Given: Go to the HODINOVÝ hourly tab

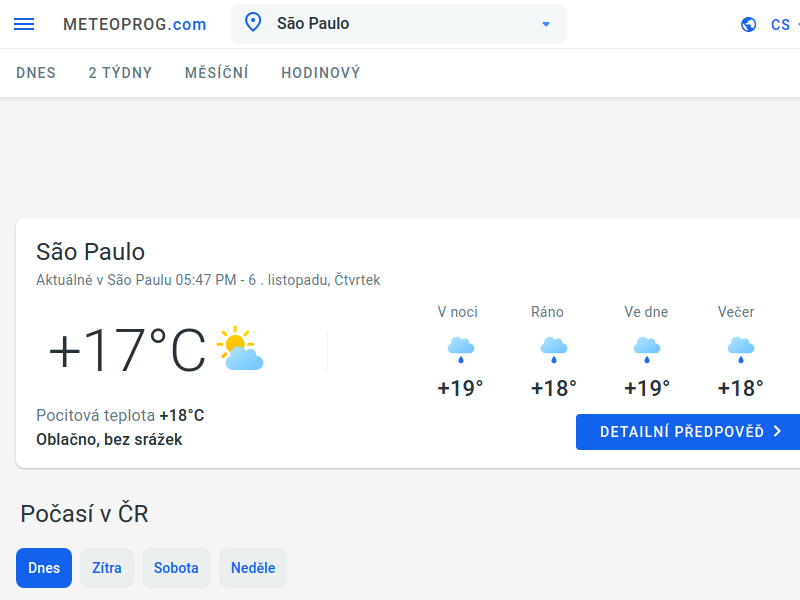Looking at the screenshot, I should [321, 73].
